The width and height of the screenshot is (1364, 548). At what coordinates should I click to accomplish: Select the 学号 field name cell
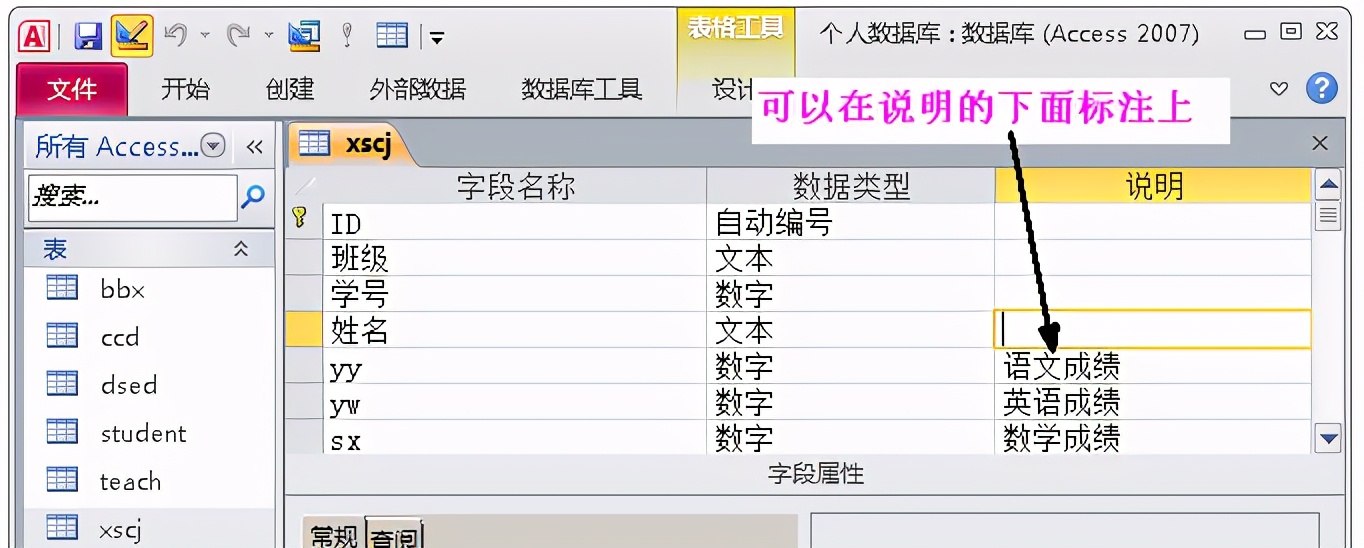click(515, 294)
